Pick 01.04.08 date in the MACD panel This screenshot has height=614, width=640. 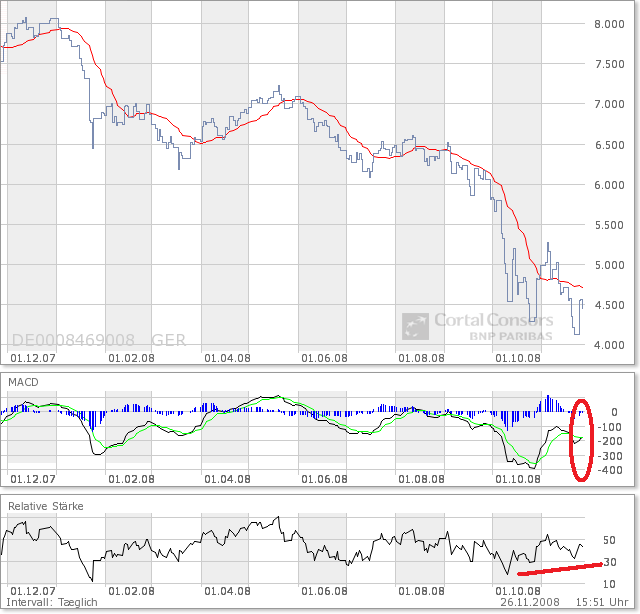(x=227, y=479)
